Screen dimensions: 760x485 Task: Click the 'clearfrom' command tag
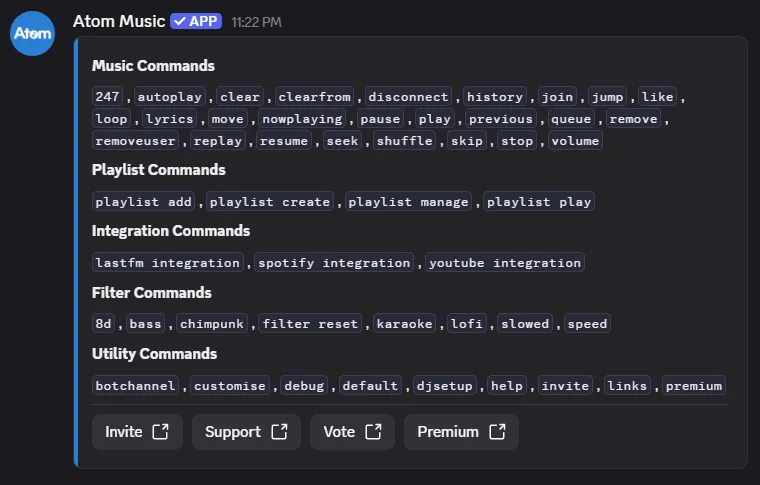pyautogui.click(x=315, y=96)
